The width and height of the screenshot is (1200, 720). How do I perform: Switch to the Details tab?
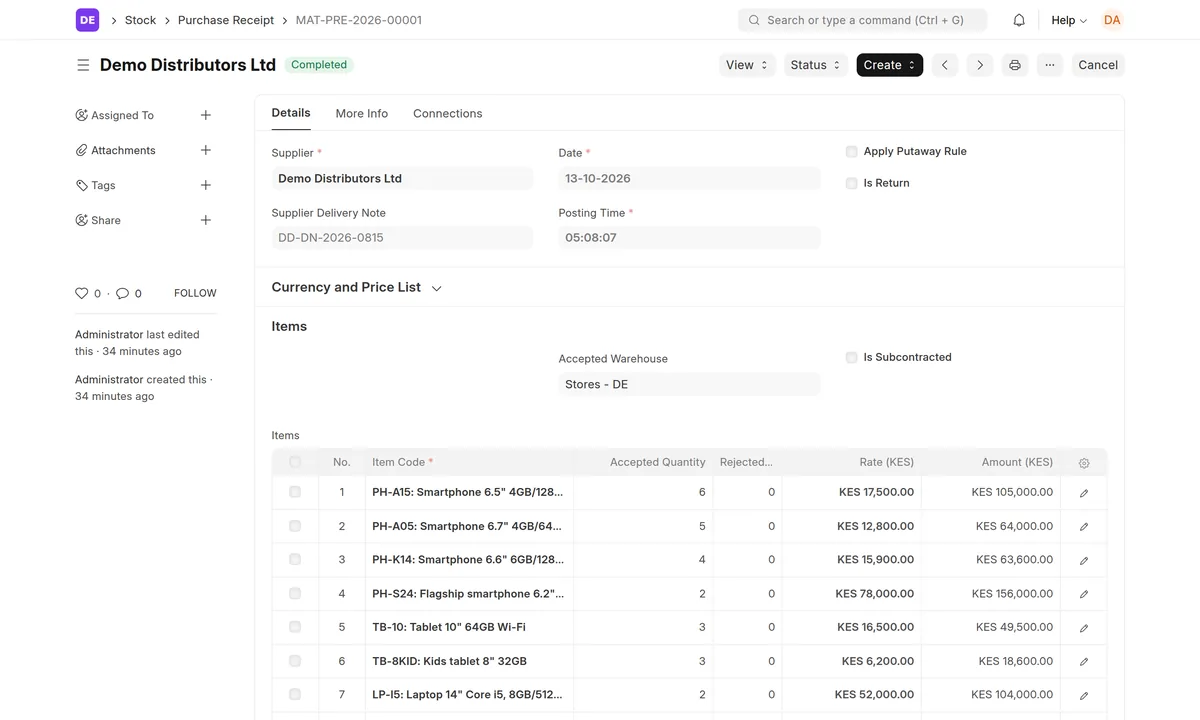(x=291, y=113)
